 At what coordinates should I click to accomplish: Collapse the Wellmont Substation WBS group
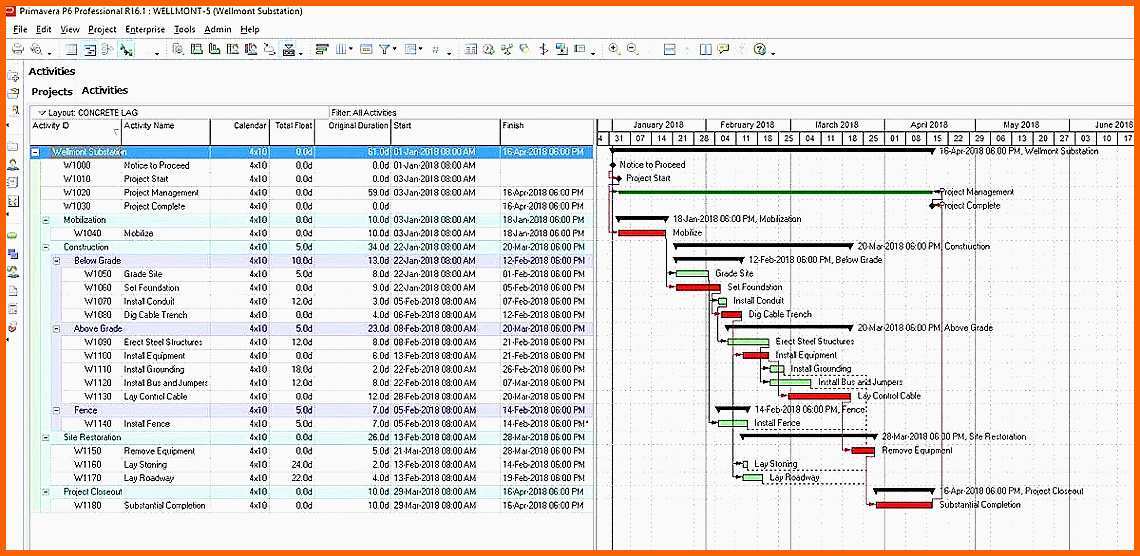pos(36,152)
